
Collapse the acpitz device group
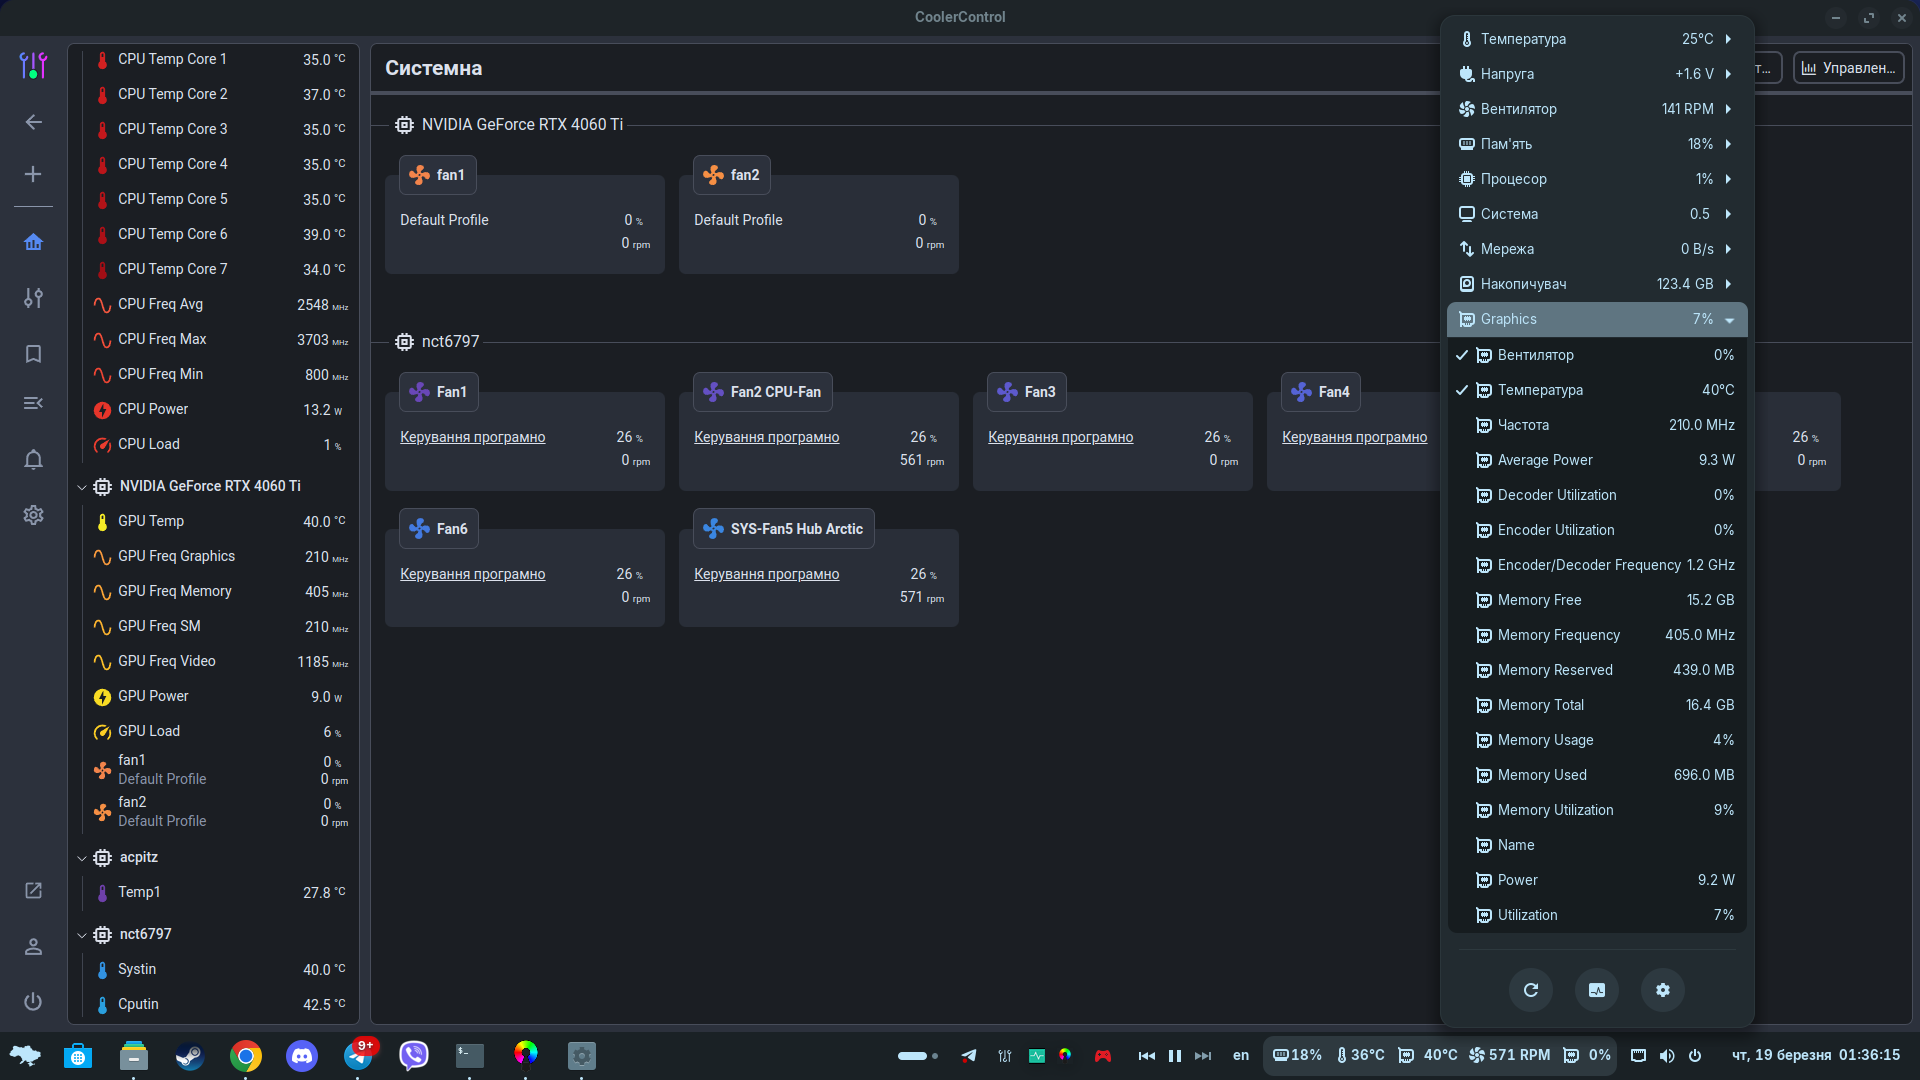(82, 858)
